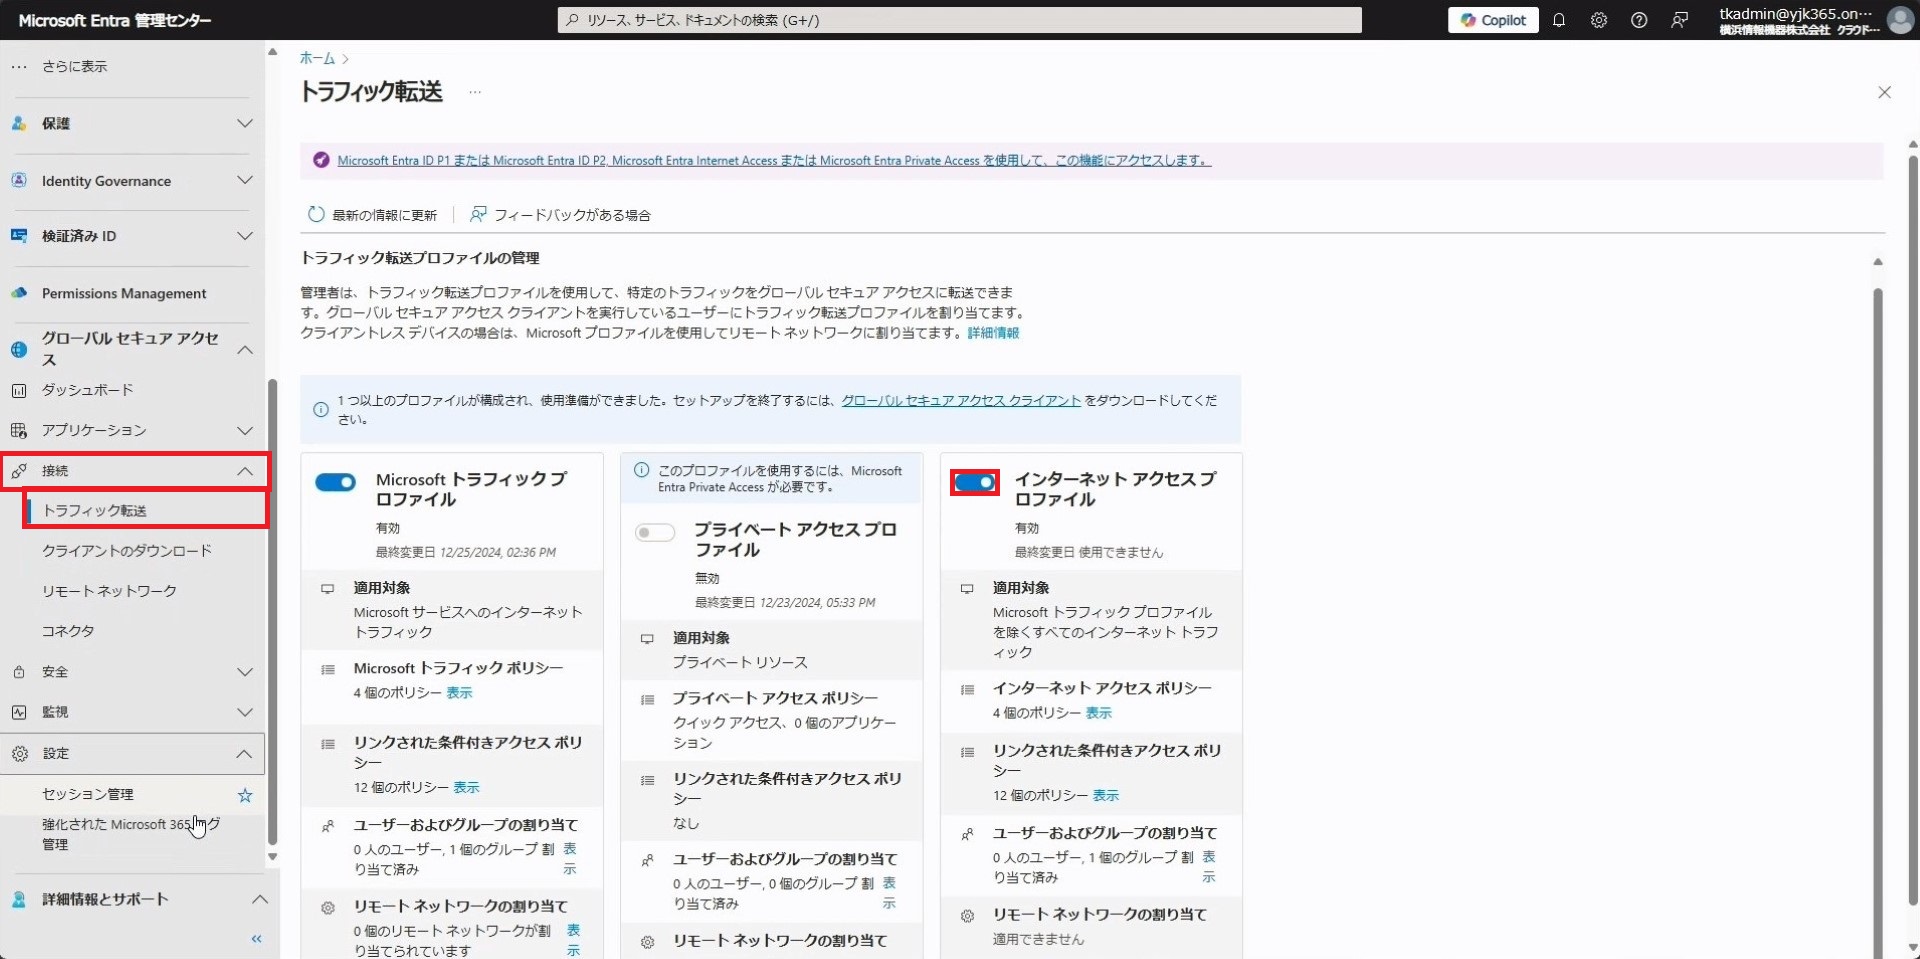1920x959 pixels.
Task: Click the 設定 gear icon in the sidebar
Action: click(x=20, y=754)
